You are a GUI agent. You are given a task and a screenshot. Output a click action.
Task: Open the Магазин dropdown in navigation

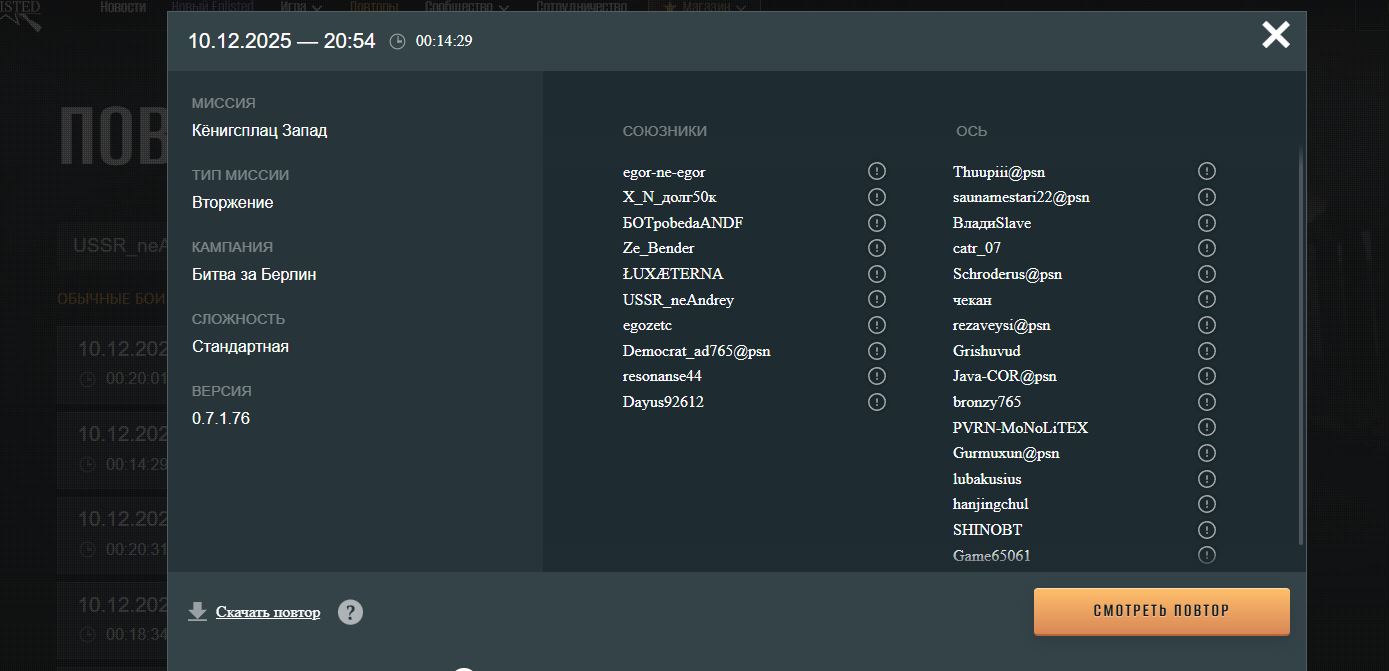coord(713,6)
